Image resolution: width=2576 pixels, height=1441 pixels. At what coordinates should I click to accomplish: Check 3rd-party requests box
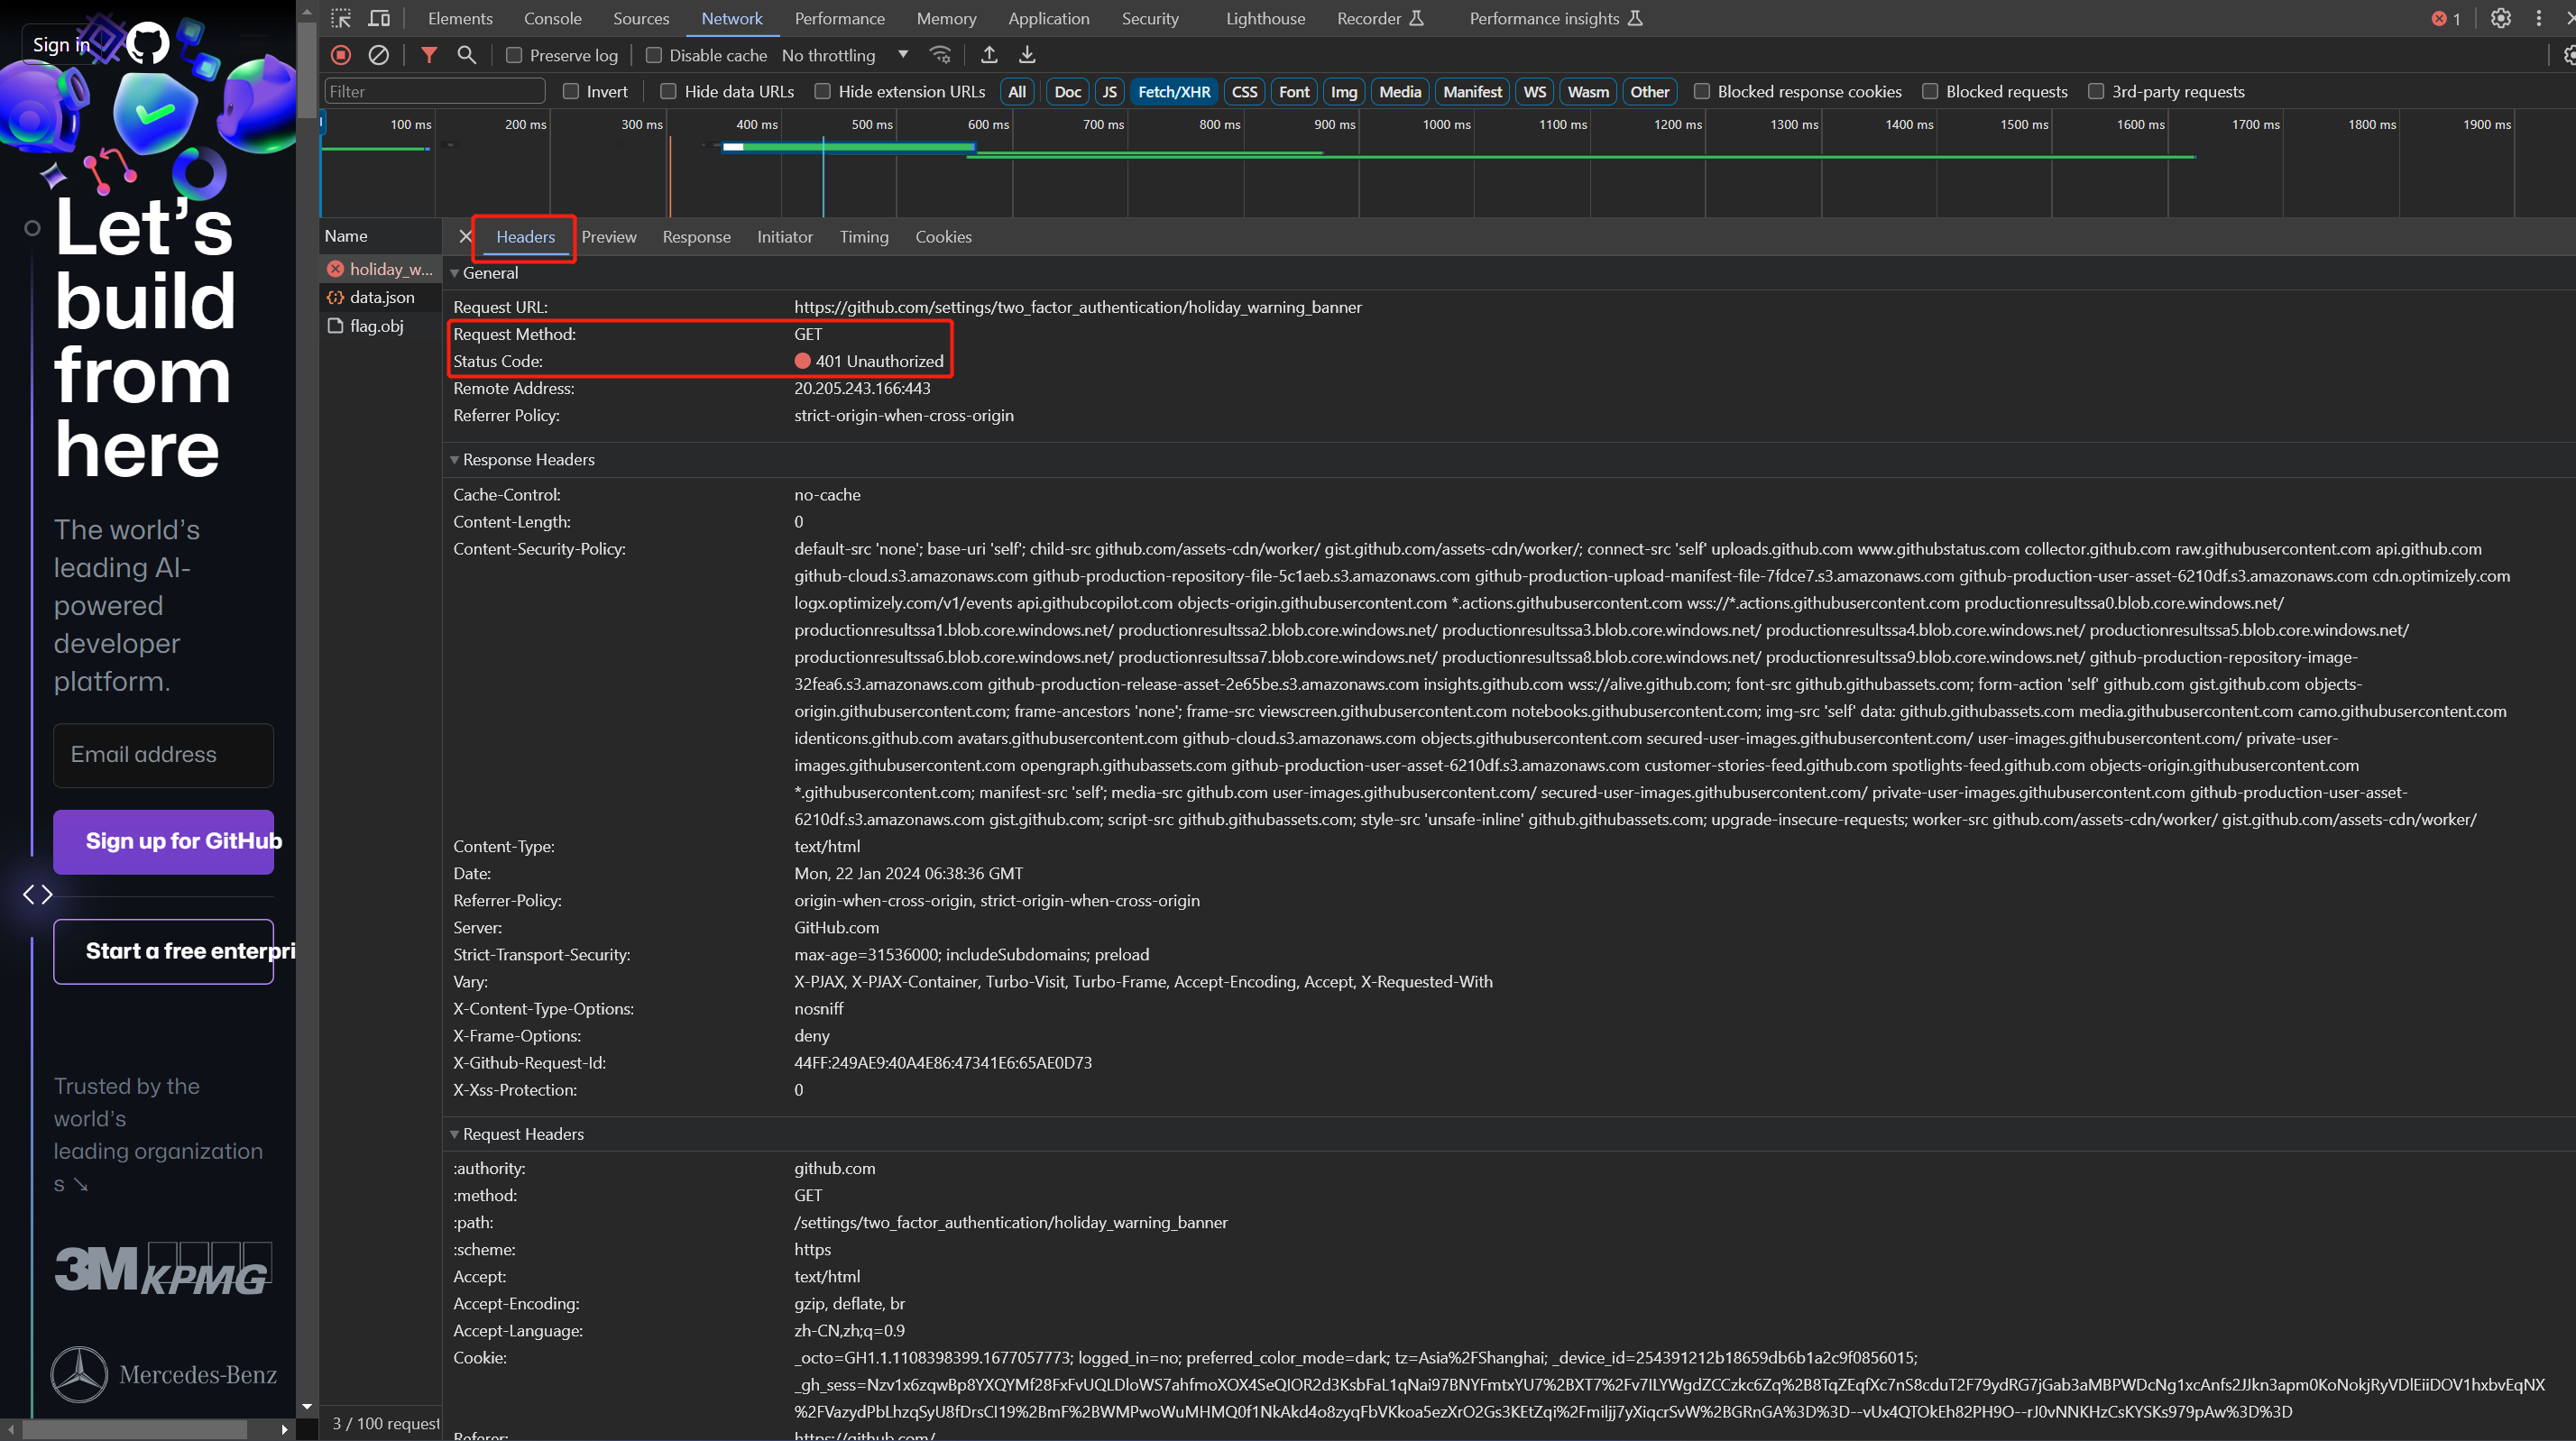pyautogui.click(x=2096, y=91)
